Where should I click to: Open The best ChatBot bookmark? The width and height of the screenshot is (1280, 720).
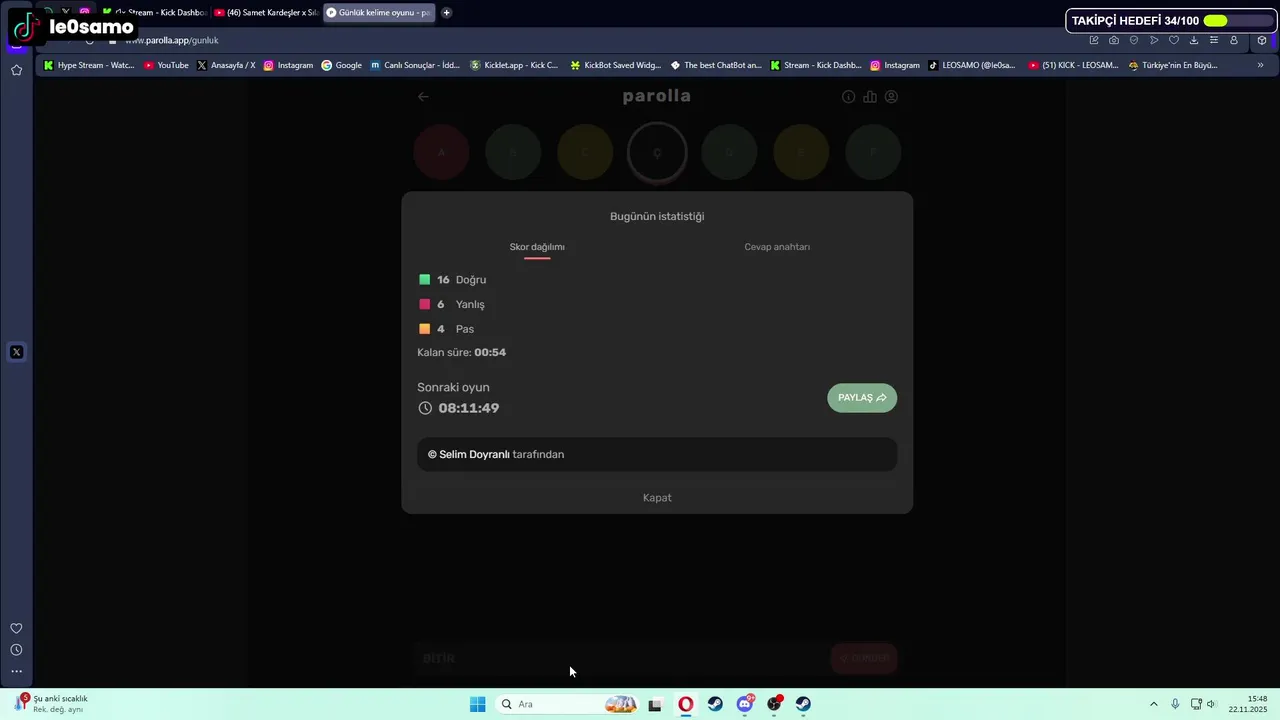coord(716,65)
